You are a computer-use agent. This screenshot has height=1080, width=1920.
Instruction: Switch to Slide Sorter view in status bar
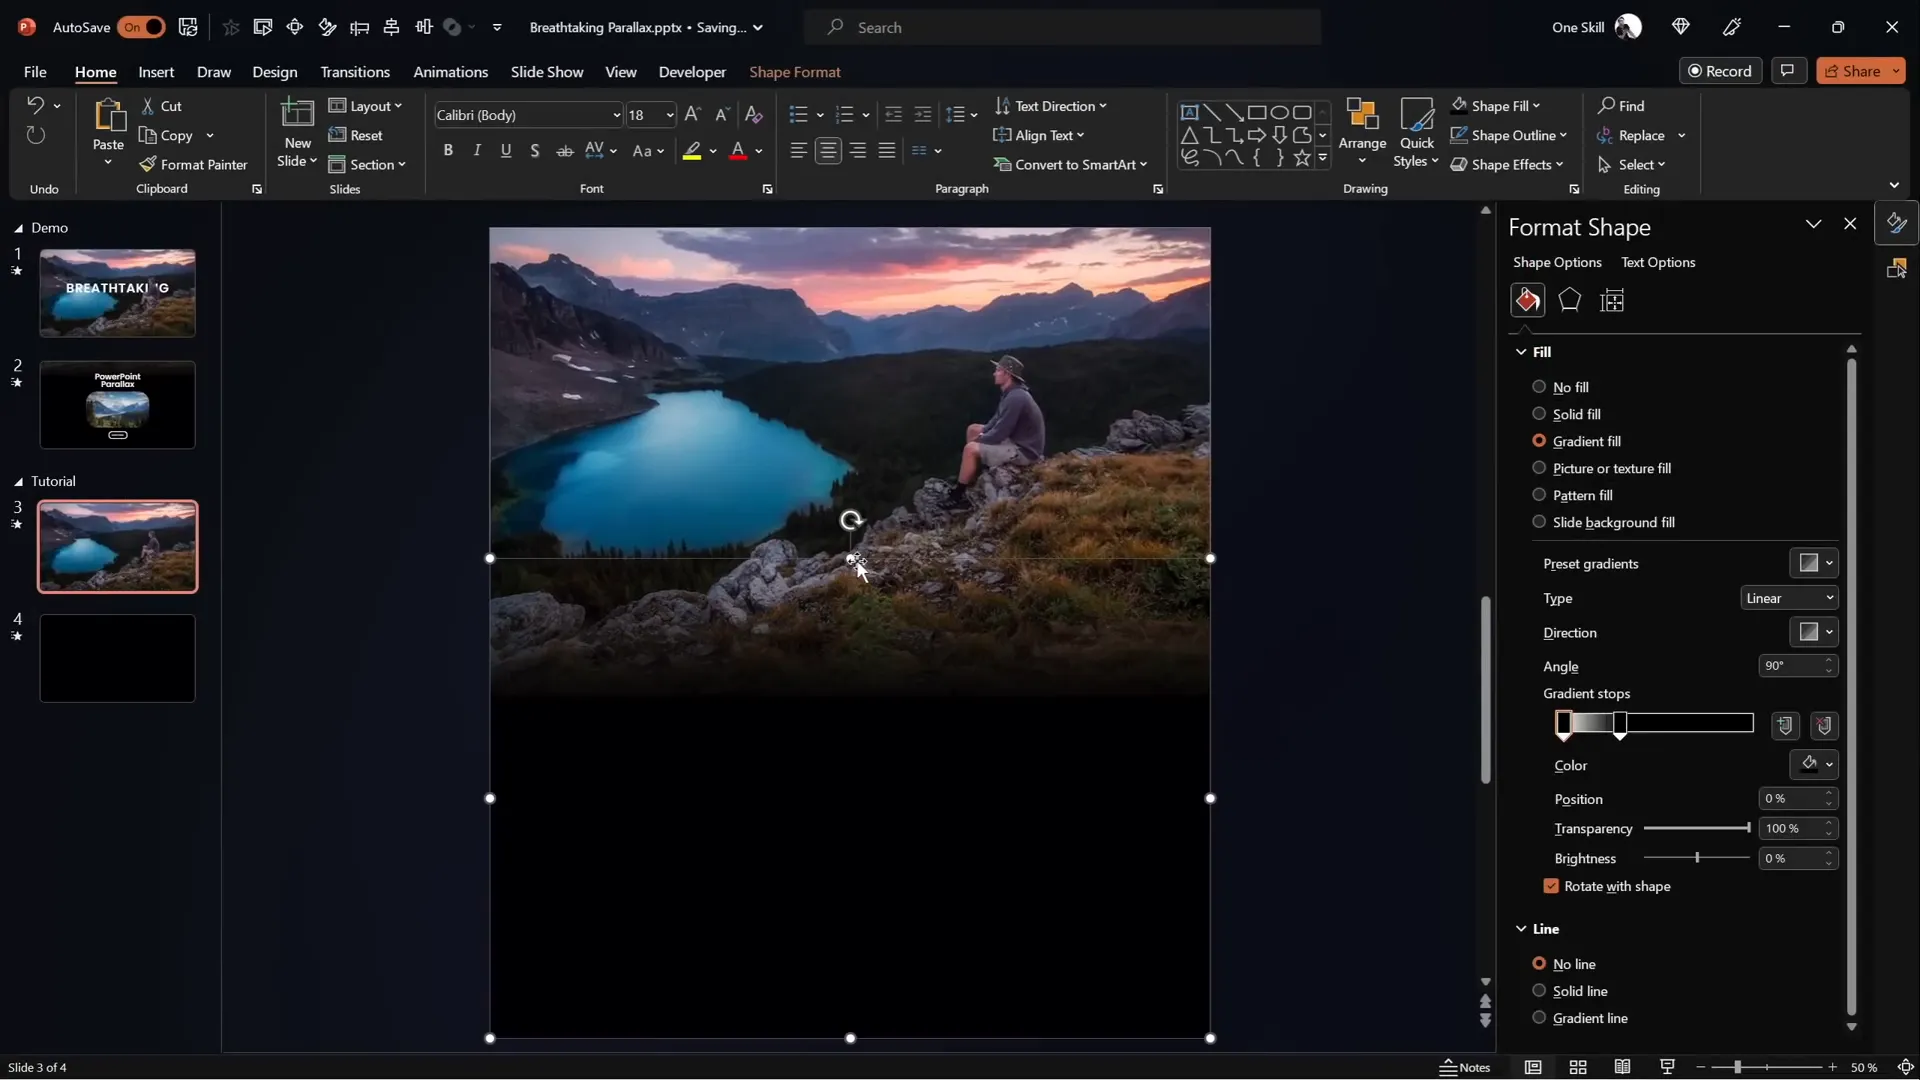1578,1067
